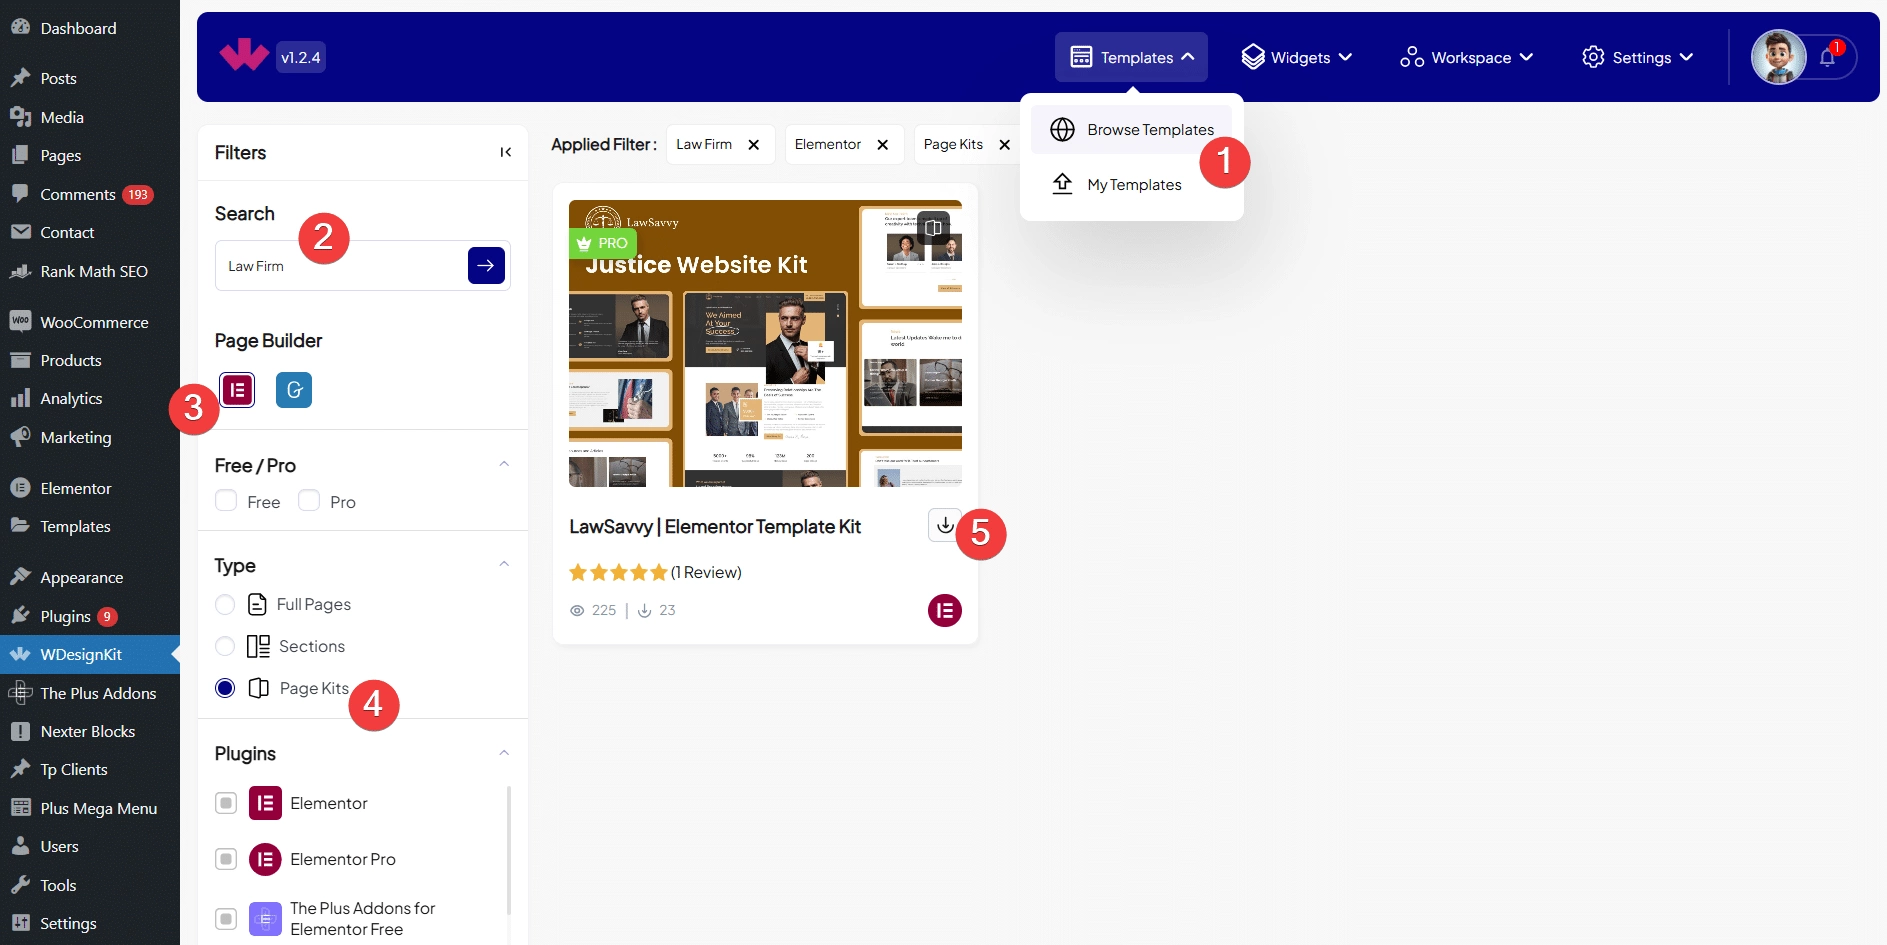Collapse the Free / Pro filter section
Screen dimensions: 1887x945
[x=504, y=465]
